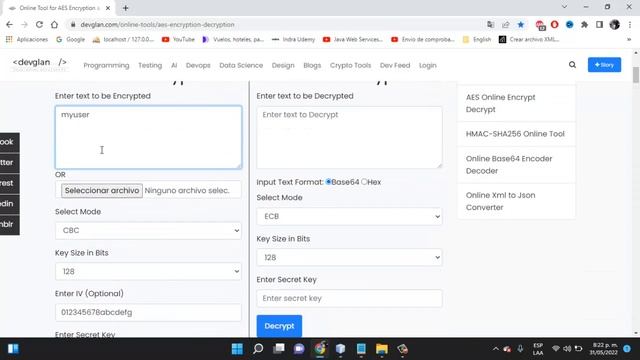Open the Opera extension icon
The width and height of the screenshot is (640, 360).
pos(554,24)
